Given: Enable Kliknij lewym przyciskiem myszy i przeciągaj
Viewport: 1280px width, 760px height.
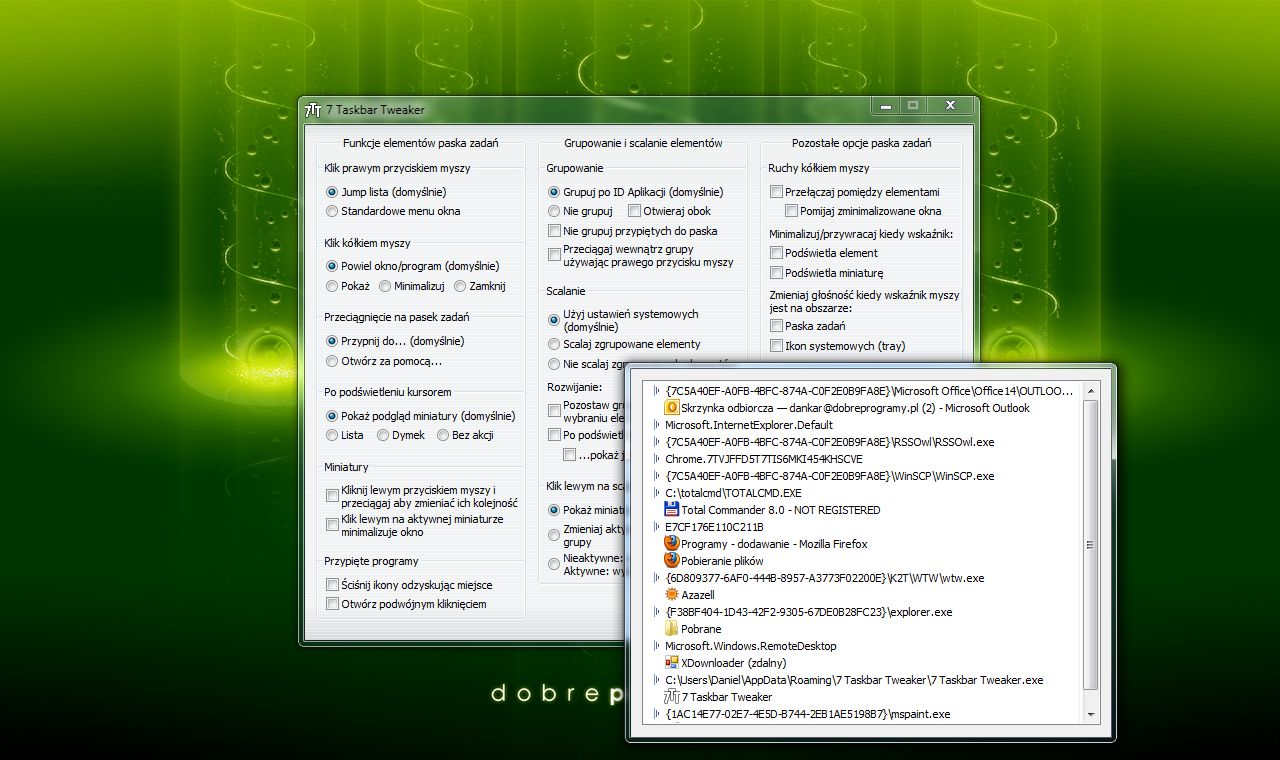Looking at the screenshot, I should click(333, 496).
